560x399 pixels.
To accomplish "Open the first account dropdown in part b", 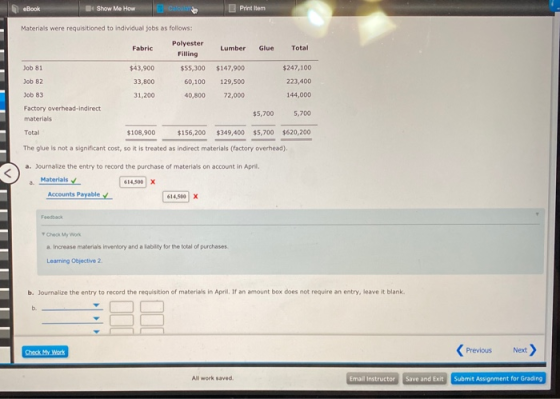I will pos(72,306).
